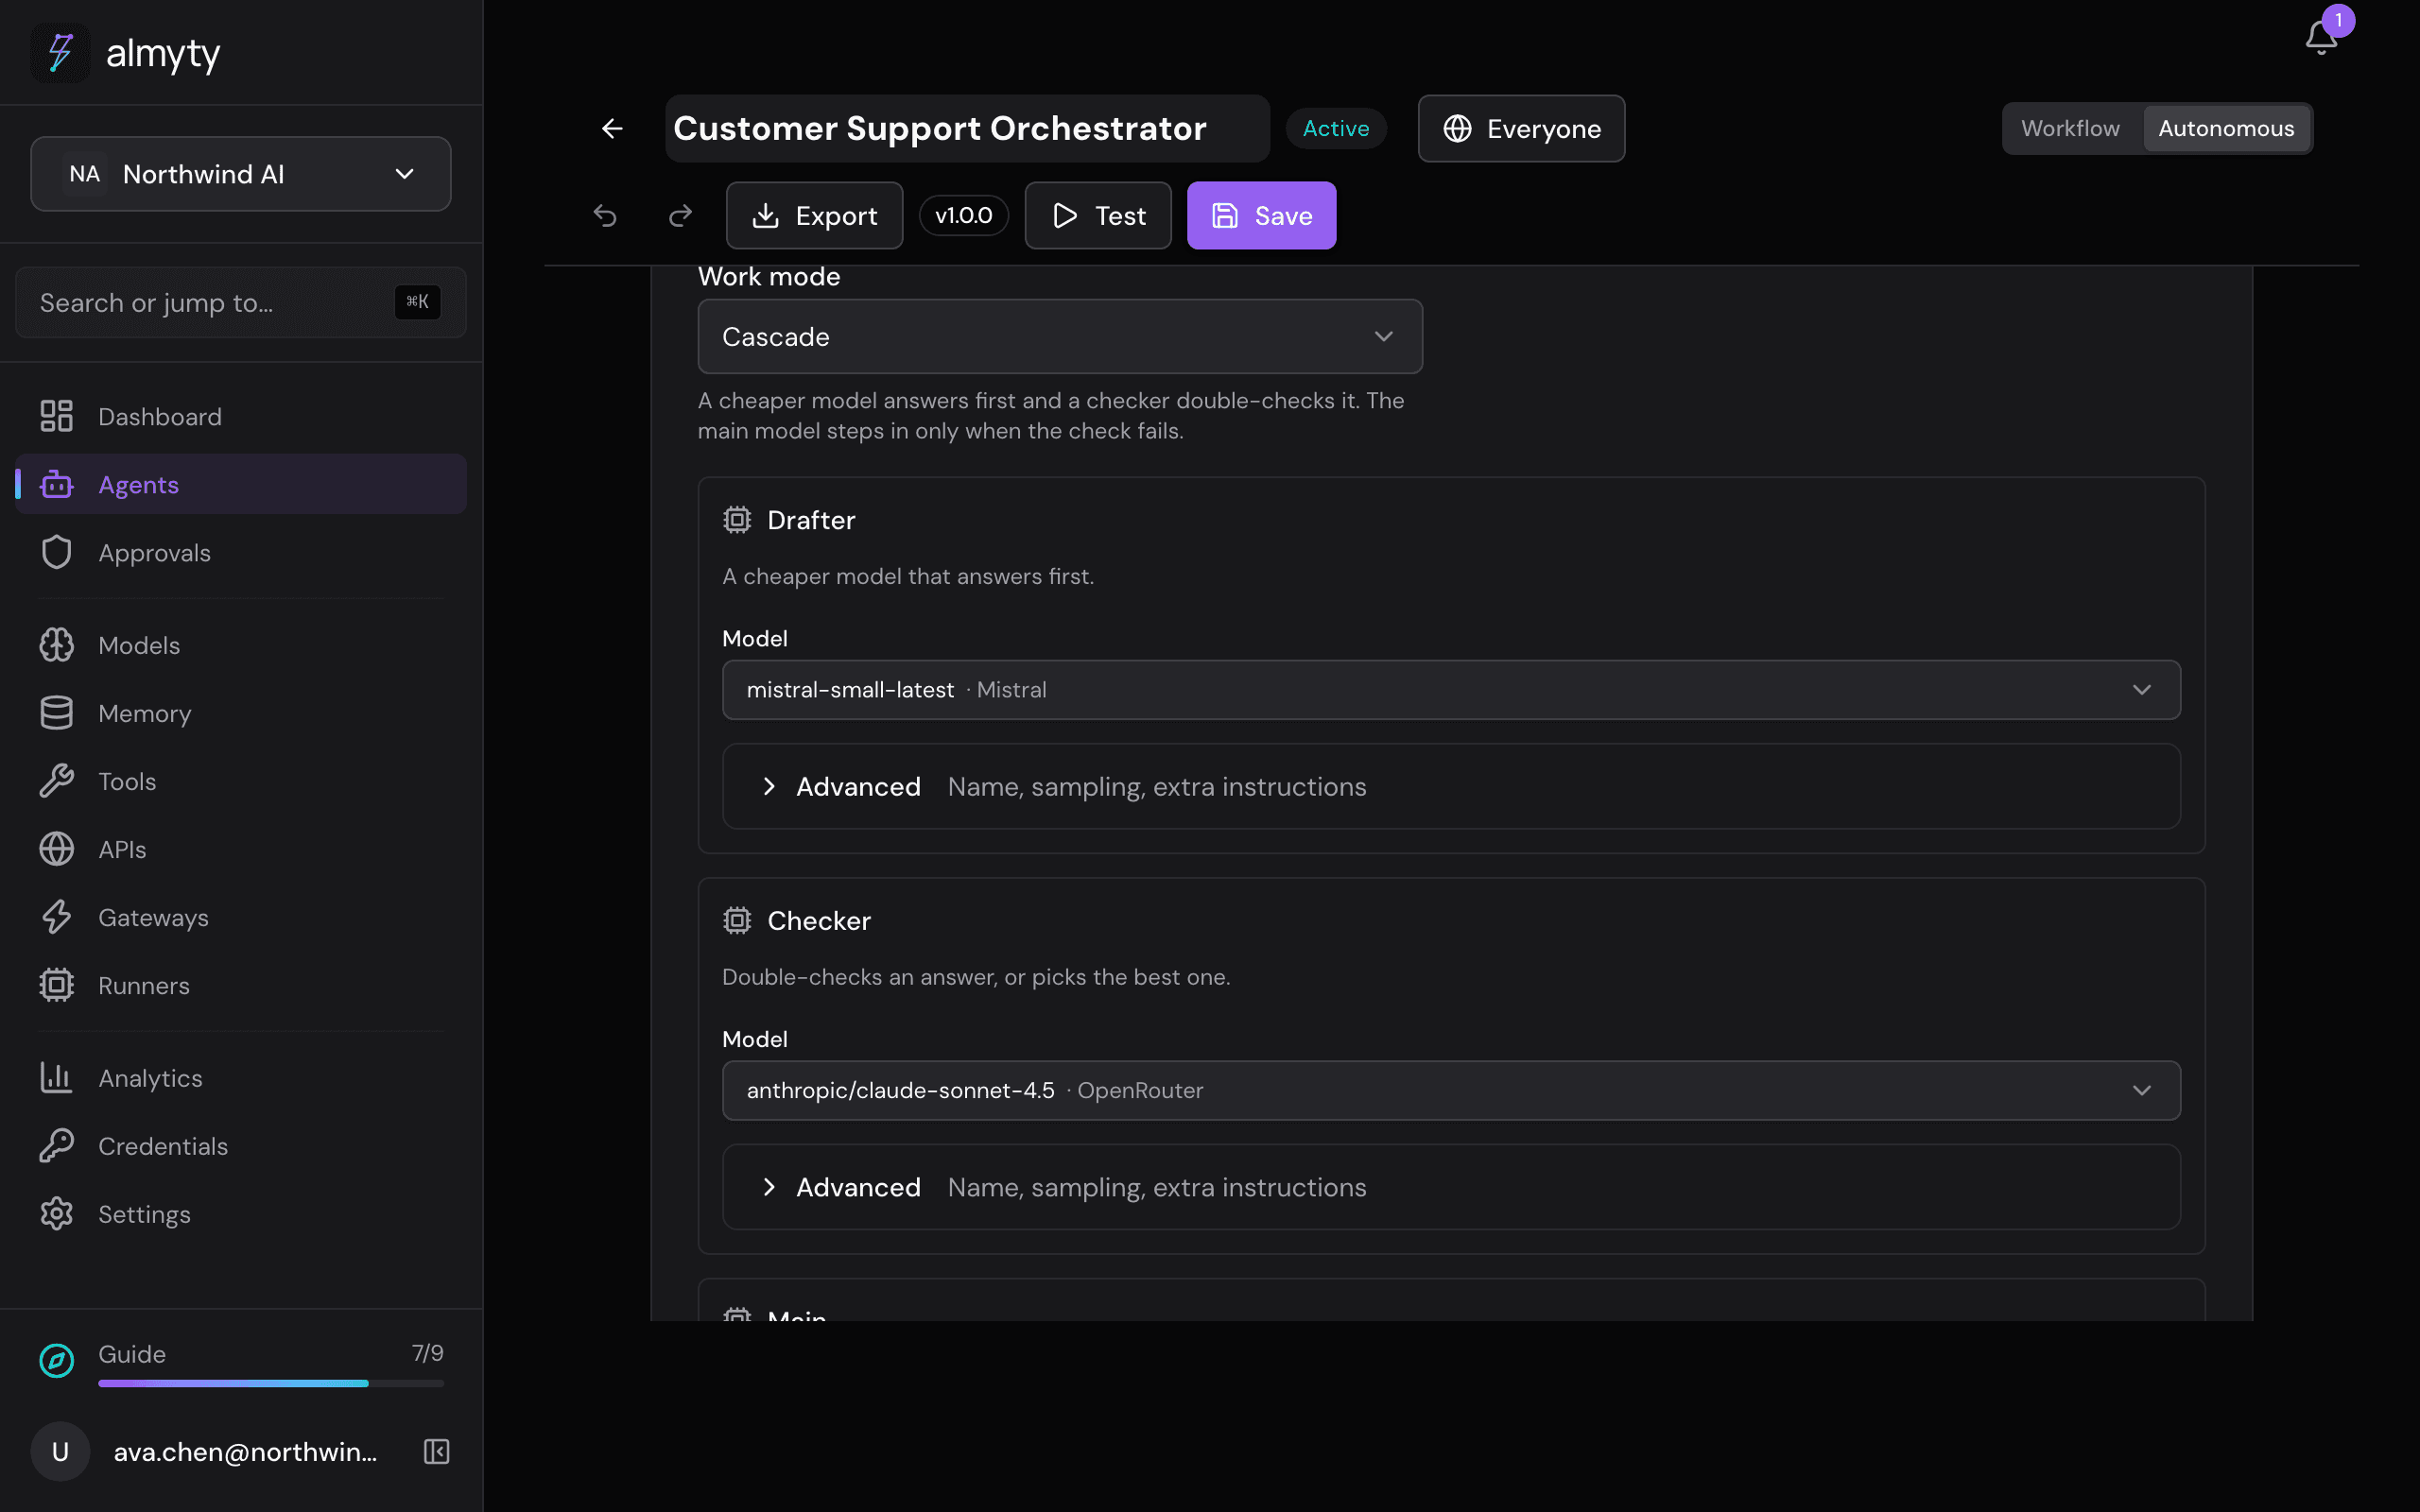Focus the Search or jump to field
The image size is (2420, 1512).
(241, 302)
